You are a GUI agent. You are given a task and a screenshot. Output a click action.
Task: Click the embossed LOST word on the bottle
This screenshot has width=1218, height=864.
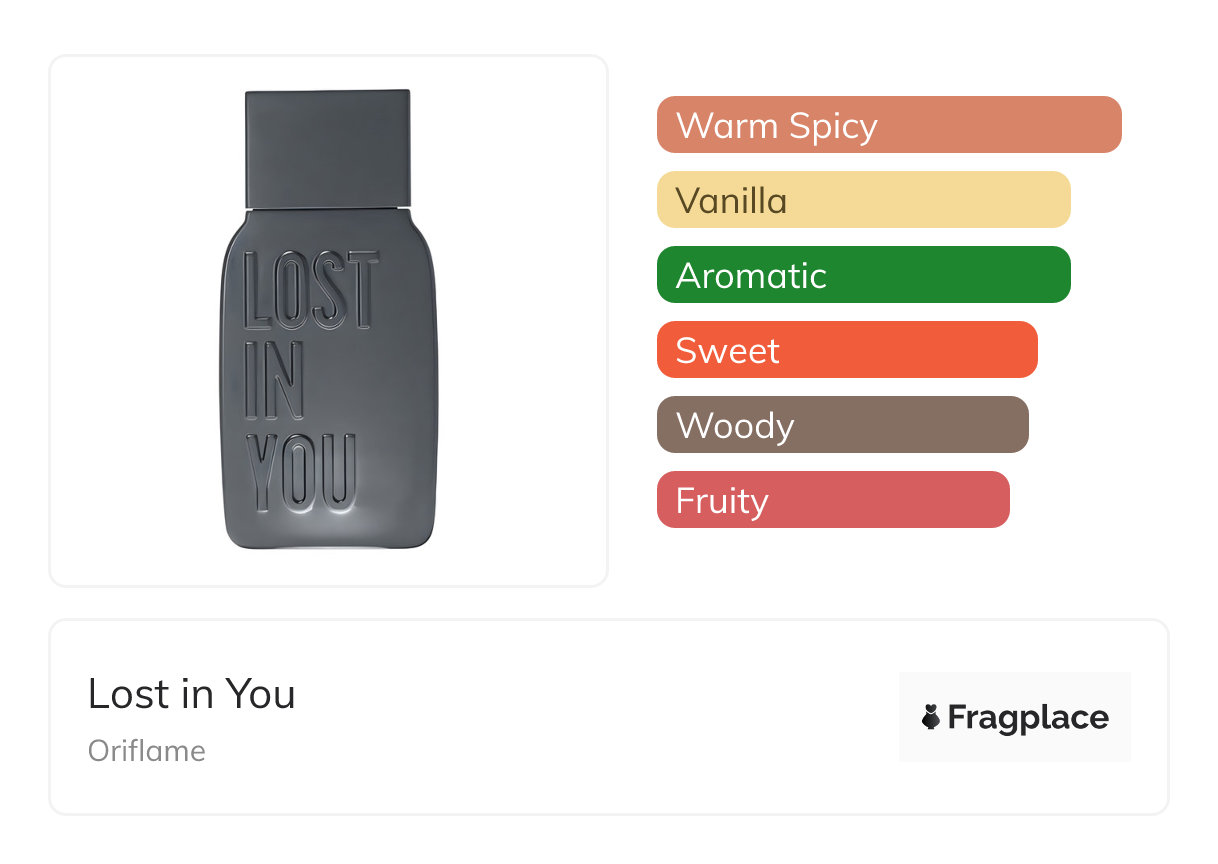point(311,291)
